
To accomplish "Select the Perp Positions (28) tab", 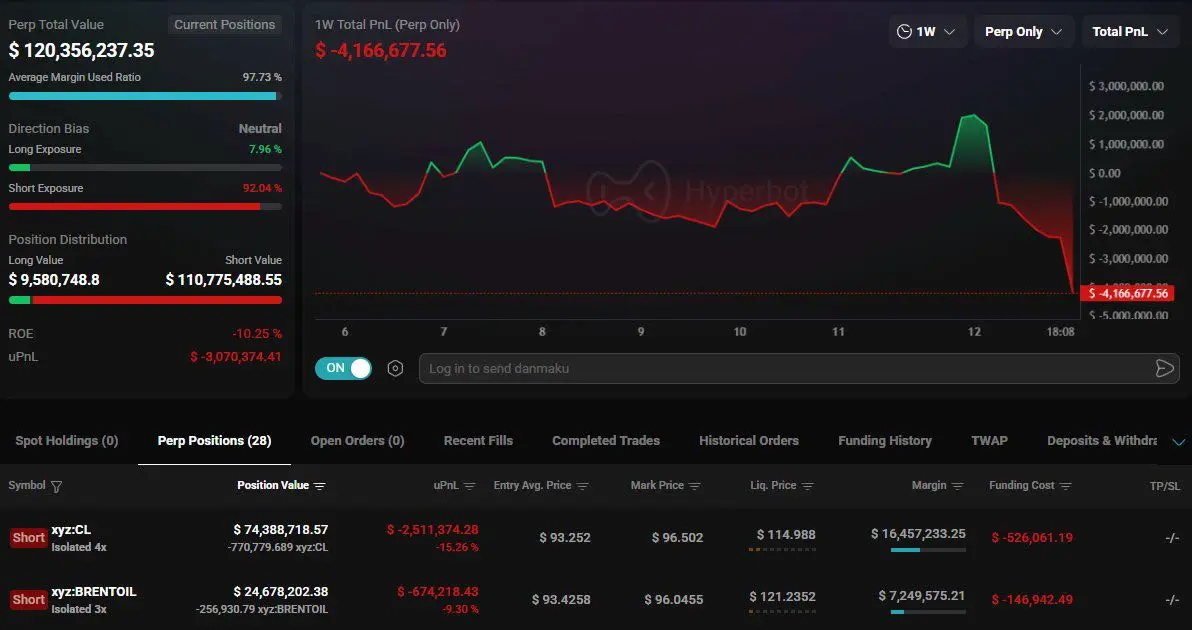I will 214,441.
